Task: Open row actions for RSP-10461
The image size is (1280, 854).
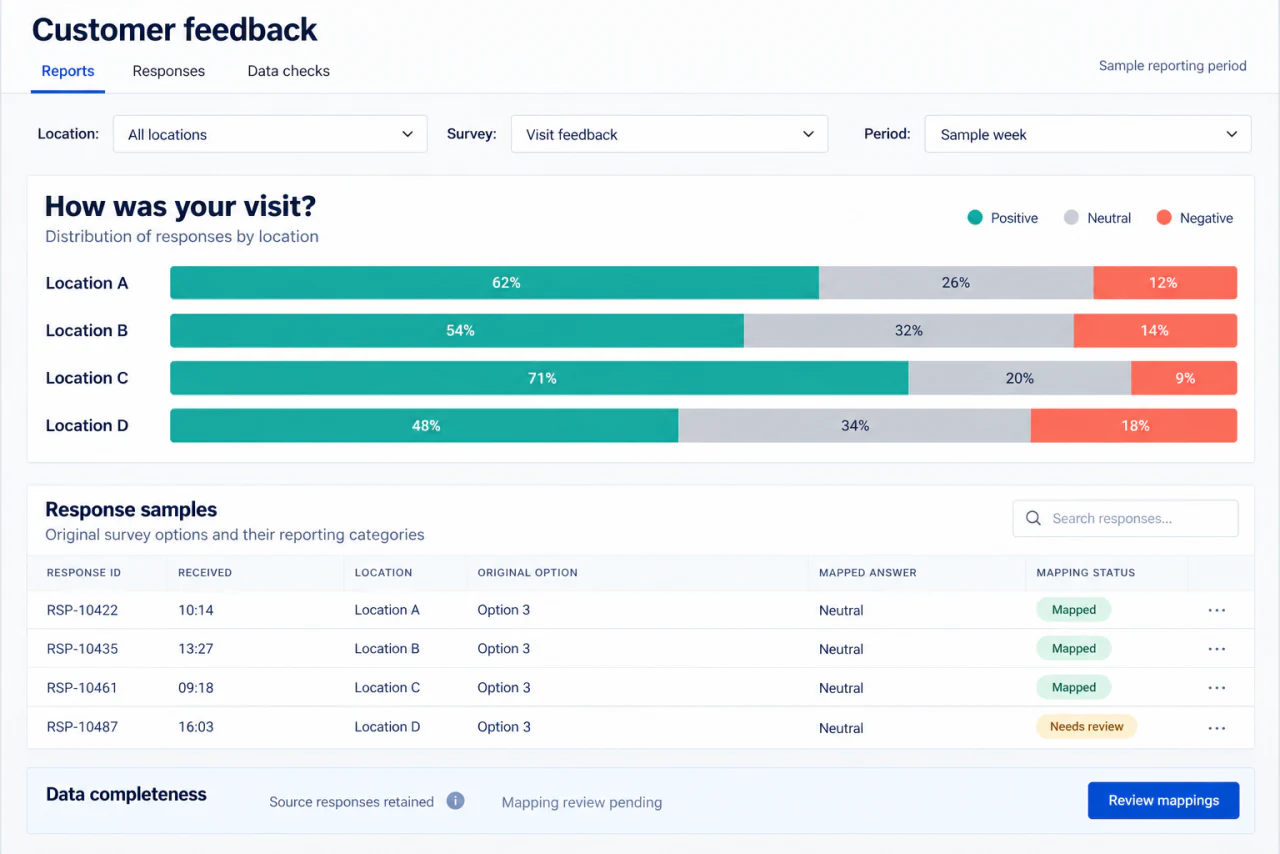Action: (1216, 688)
